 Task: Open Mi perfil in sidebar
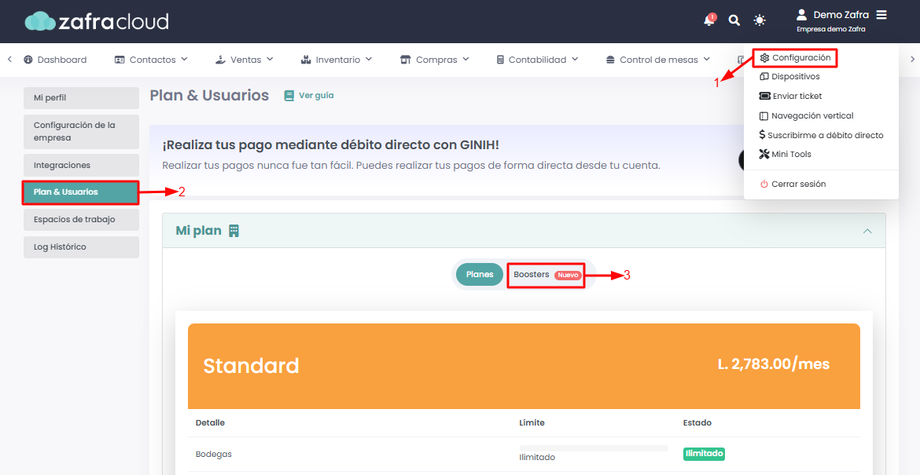click(x=81, y=98)
